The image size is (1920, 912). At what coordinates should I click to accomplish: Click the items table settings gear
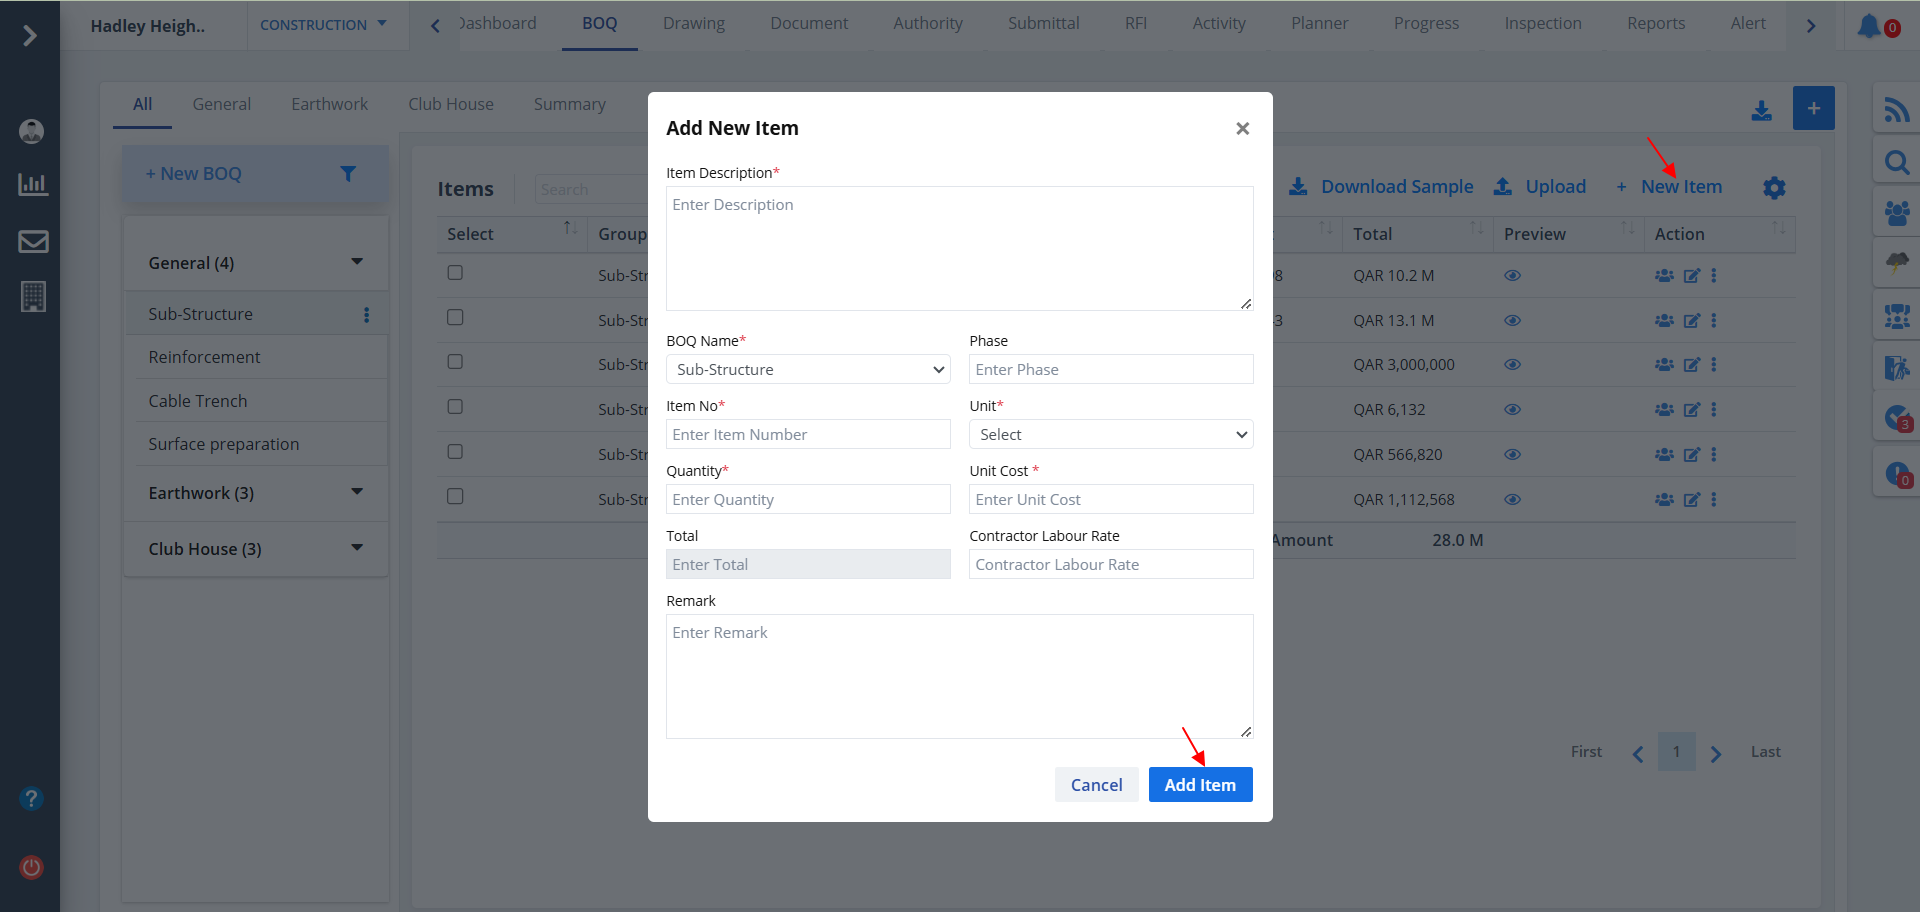(x=1774, y=188)
